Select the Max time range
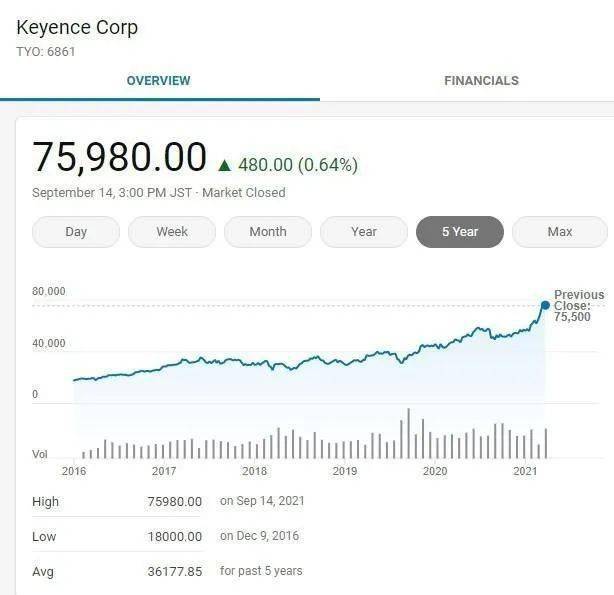 point(560,232)
